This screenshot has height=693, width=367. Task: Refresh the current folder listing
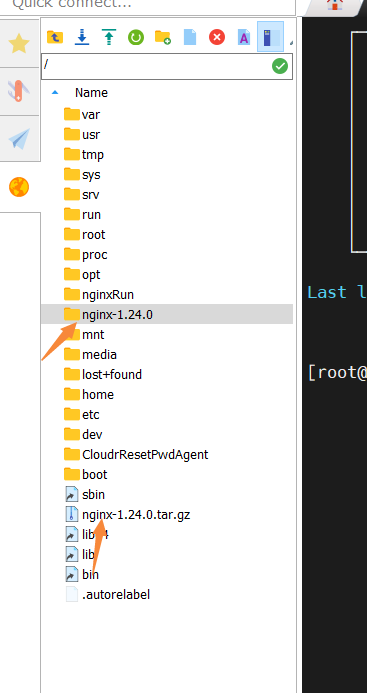tap(136, 37)
